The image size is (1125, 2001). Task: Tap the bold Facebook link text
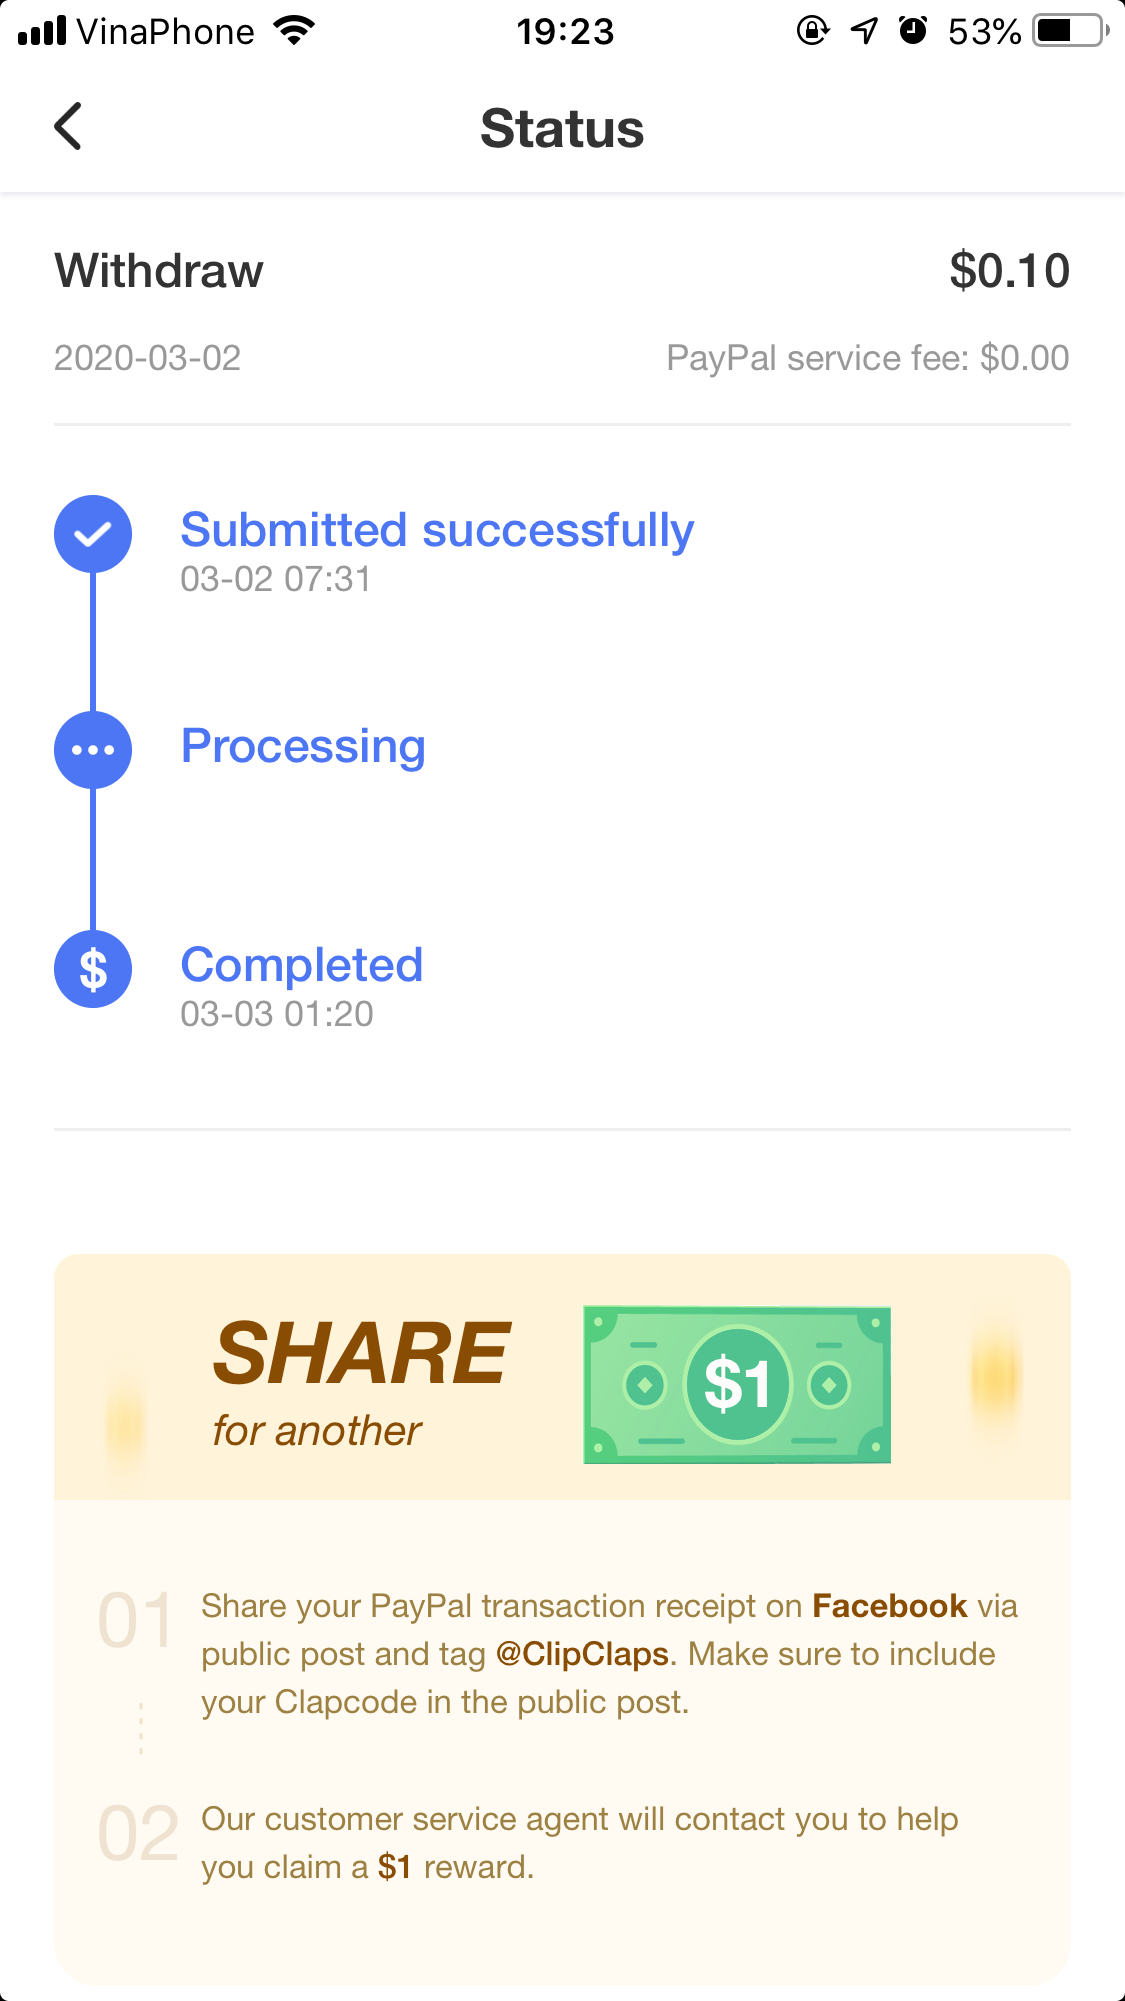pos(889,1606)
